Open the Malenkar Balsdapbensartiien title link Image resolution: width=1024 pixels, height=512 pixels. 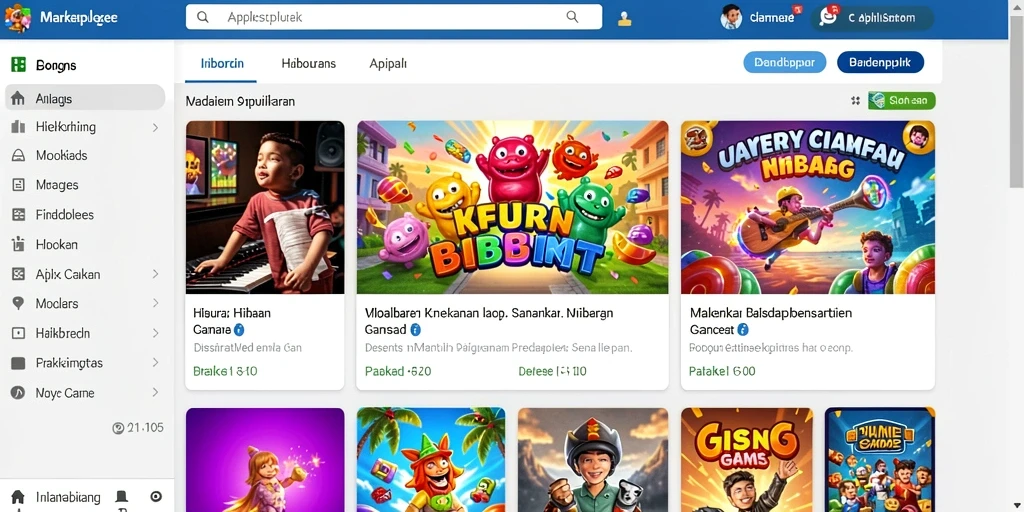(x=771, y=321)
